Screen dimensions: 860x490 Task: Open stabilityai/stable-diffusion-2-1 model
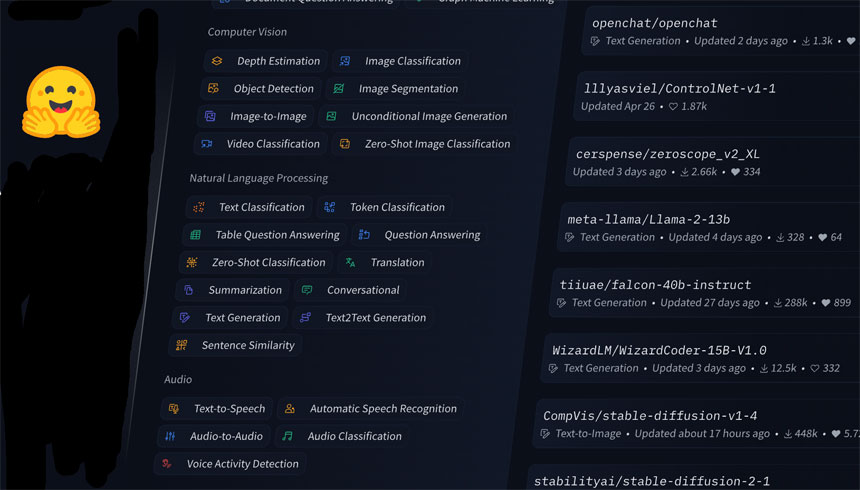[x=652, y=481]
